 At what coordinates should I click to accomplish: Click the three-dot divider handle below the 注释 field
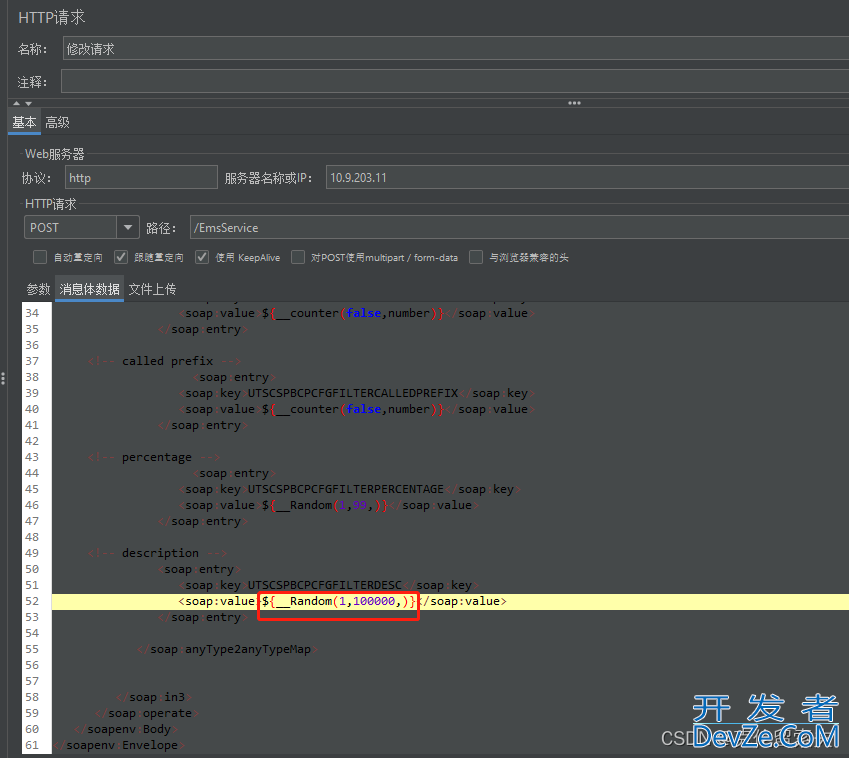tap(574, 103)
